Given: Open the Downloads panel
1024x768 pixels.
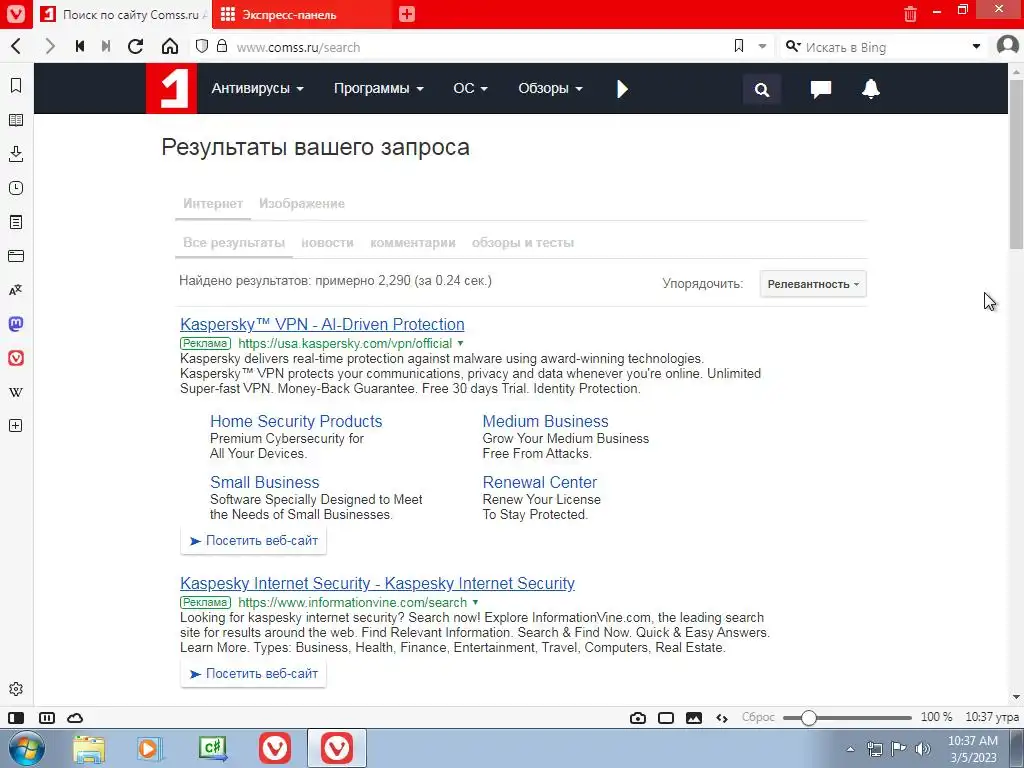Looking at the screenshot, I should tap(16, 154).
